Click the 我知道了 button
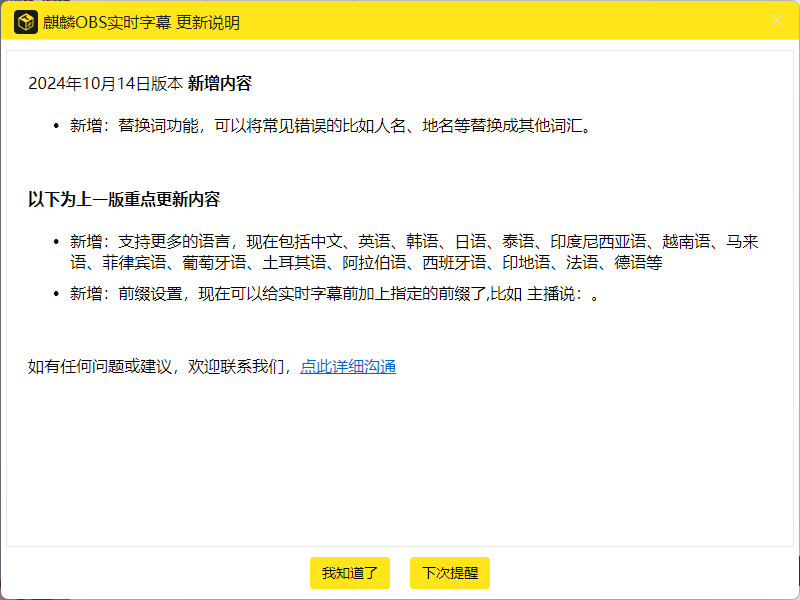This screenshot has height=600, width=800. 350,573
